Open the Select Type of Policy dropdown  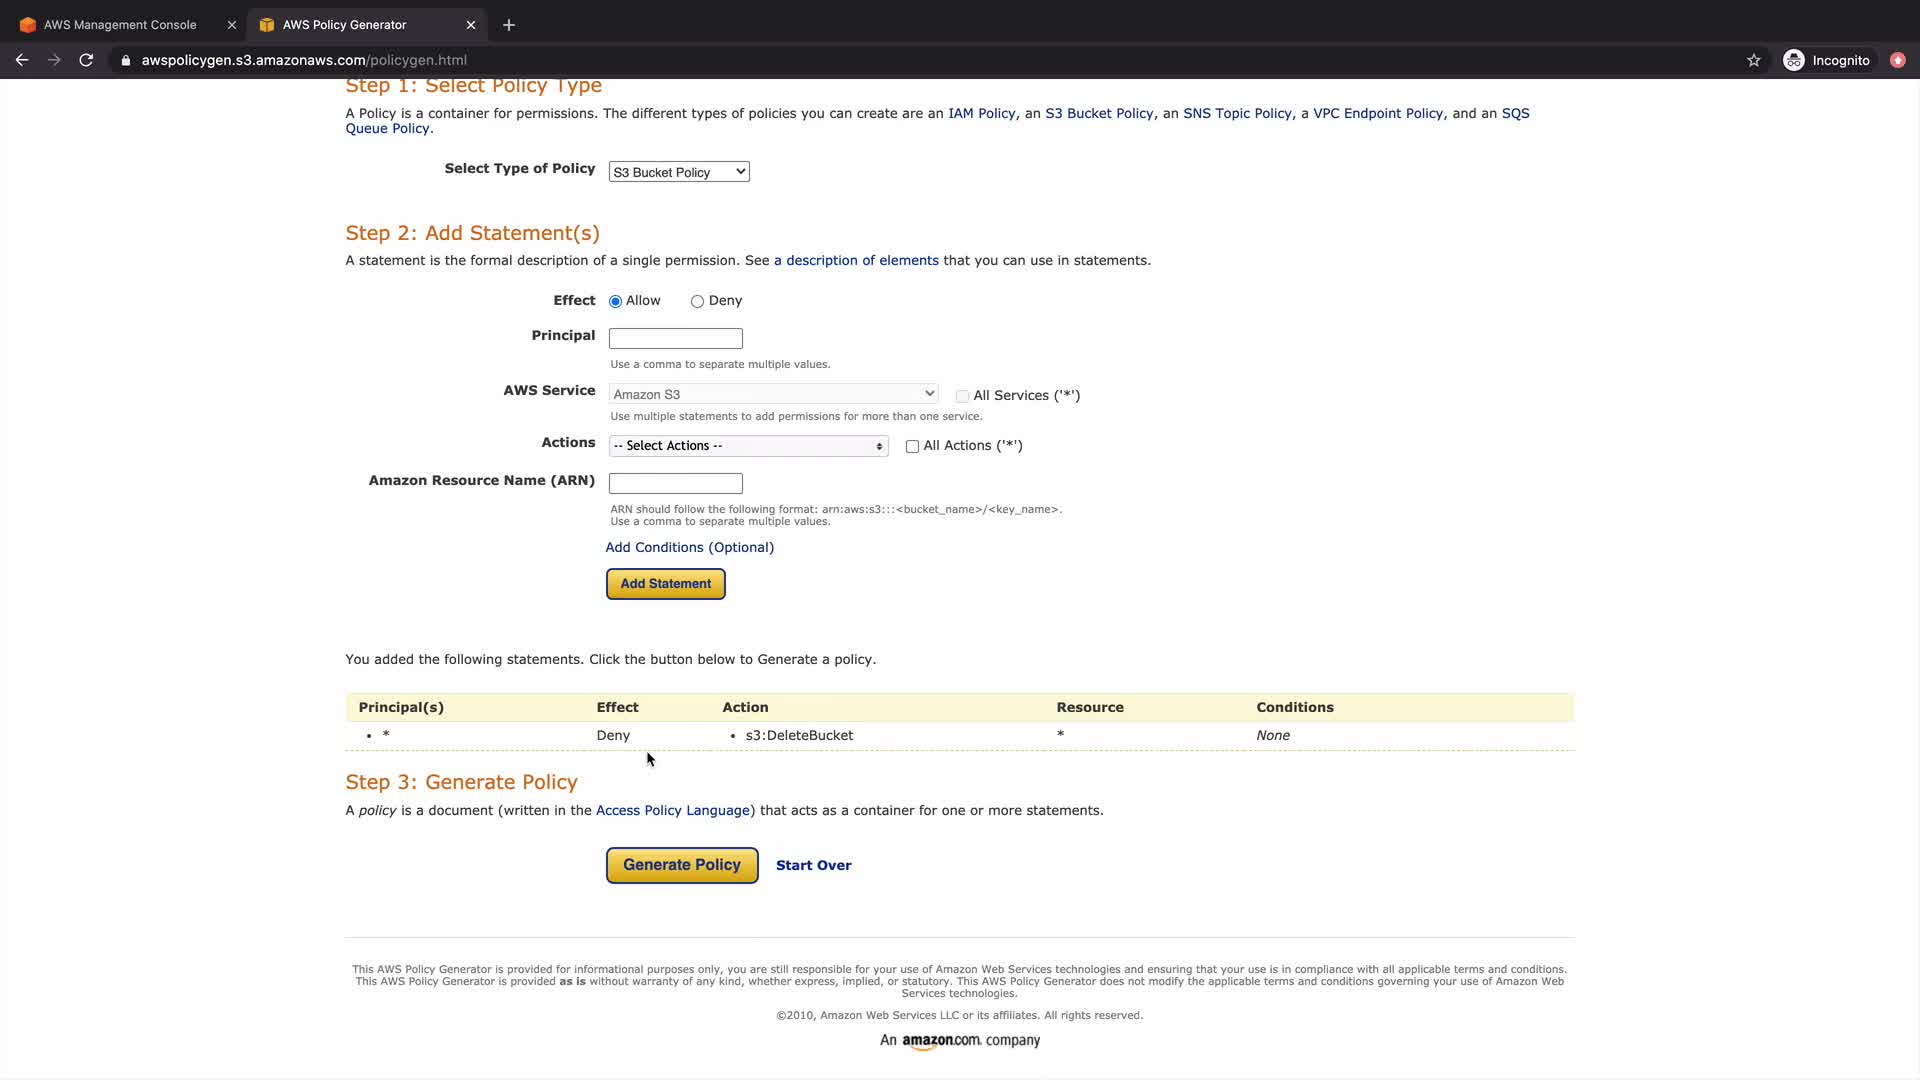click(x=679, y=172)
